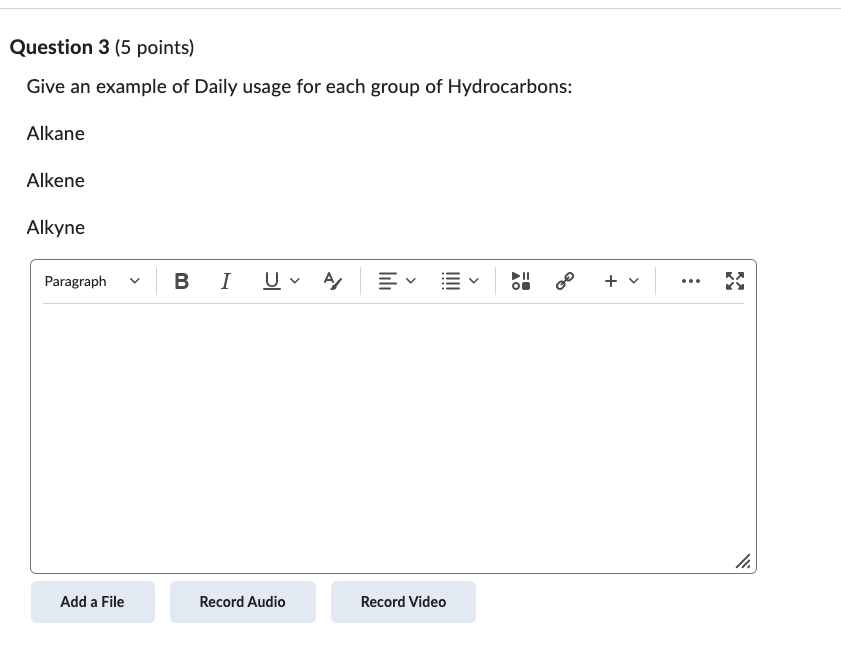
Task: Open the text alignment dropdown
Action: pyautogui.click(x=396, y=281)
